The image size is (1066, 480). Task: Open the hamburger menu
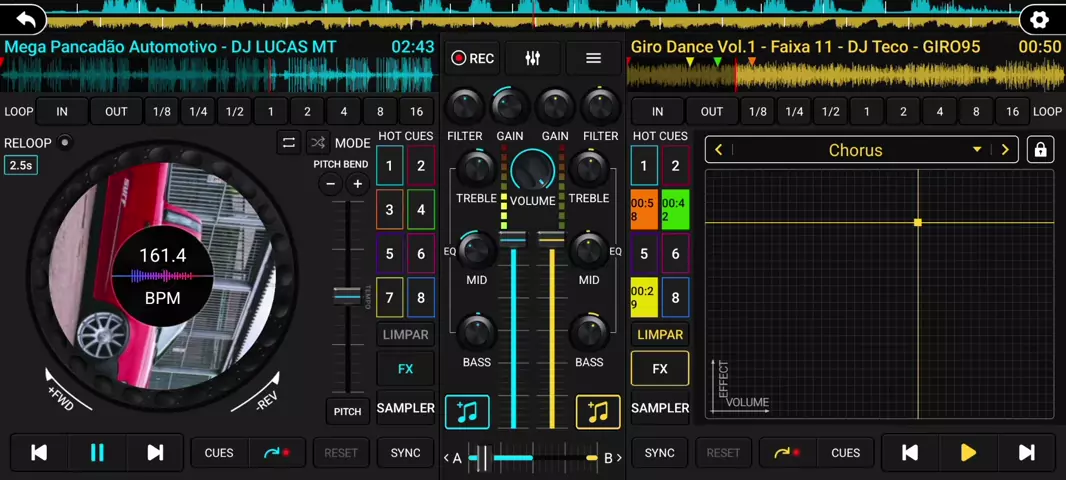[x=593, y=59]
